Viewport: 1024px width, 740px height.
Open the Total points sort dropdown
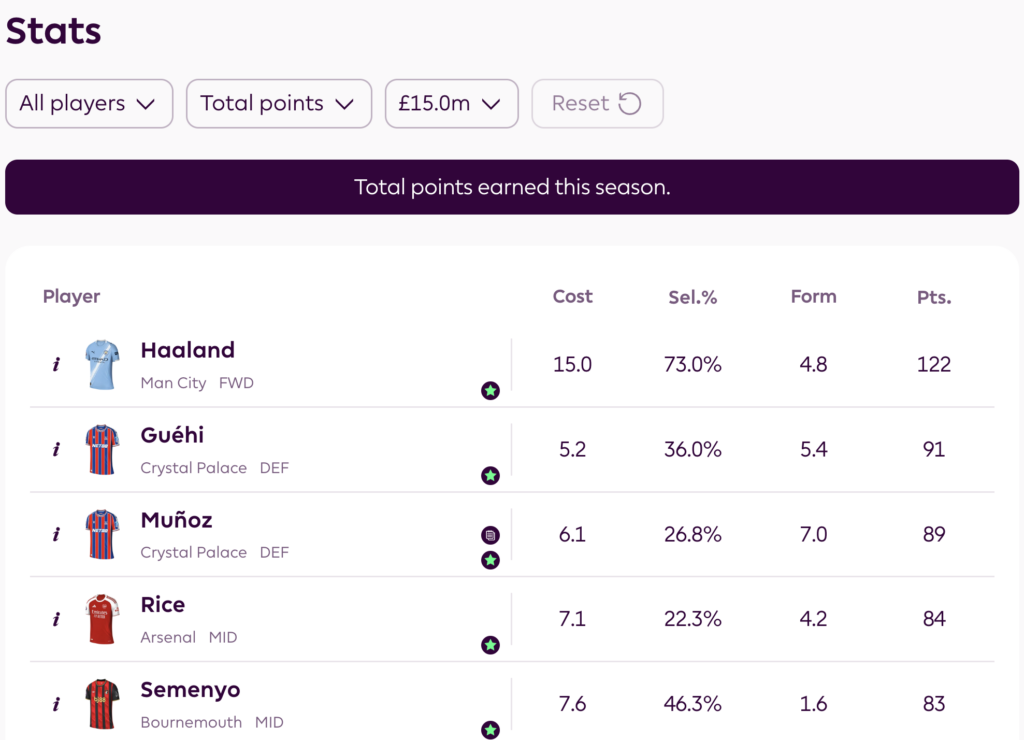coord(279,104)
